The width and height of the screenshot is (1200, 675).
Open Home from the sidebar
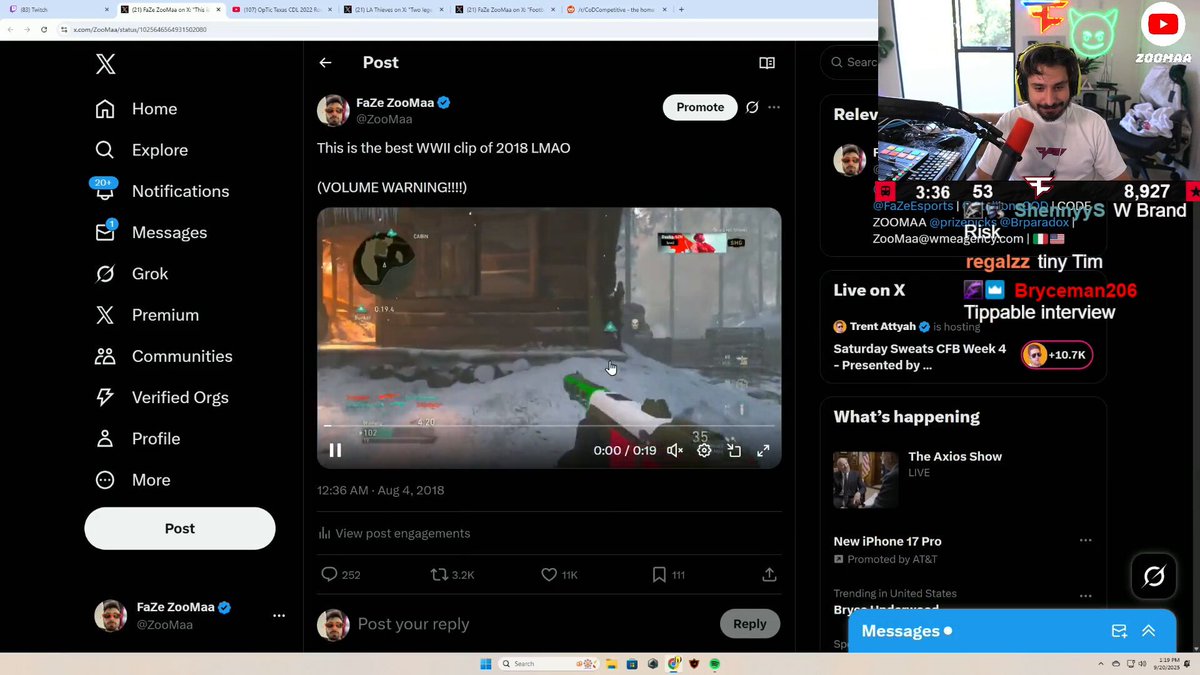[x=136, y=109]
